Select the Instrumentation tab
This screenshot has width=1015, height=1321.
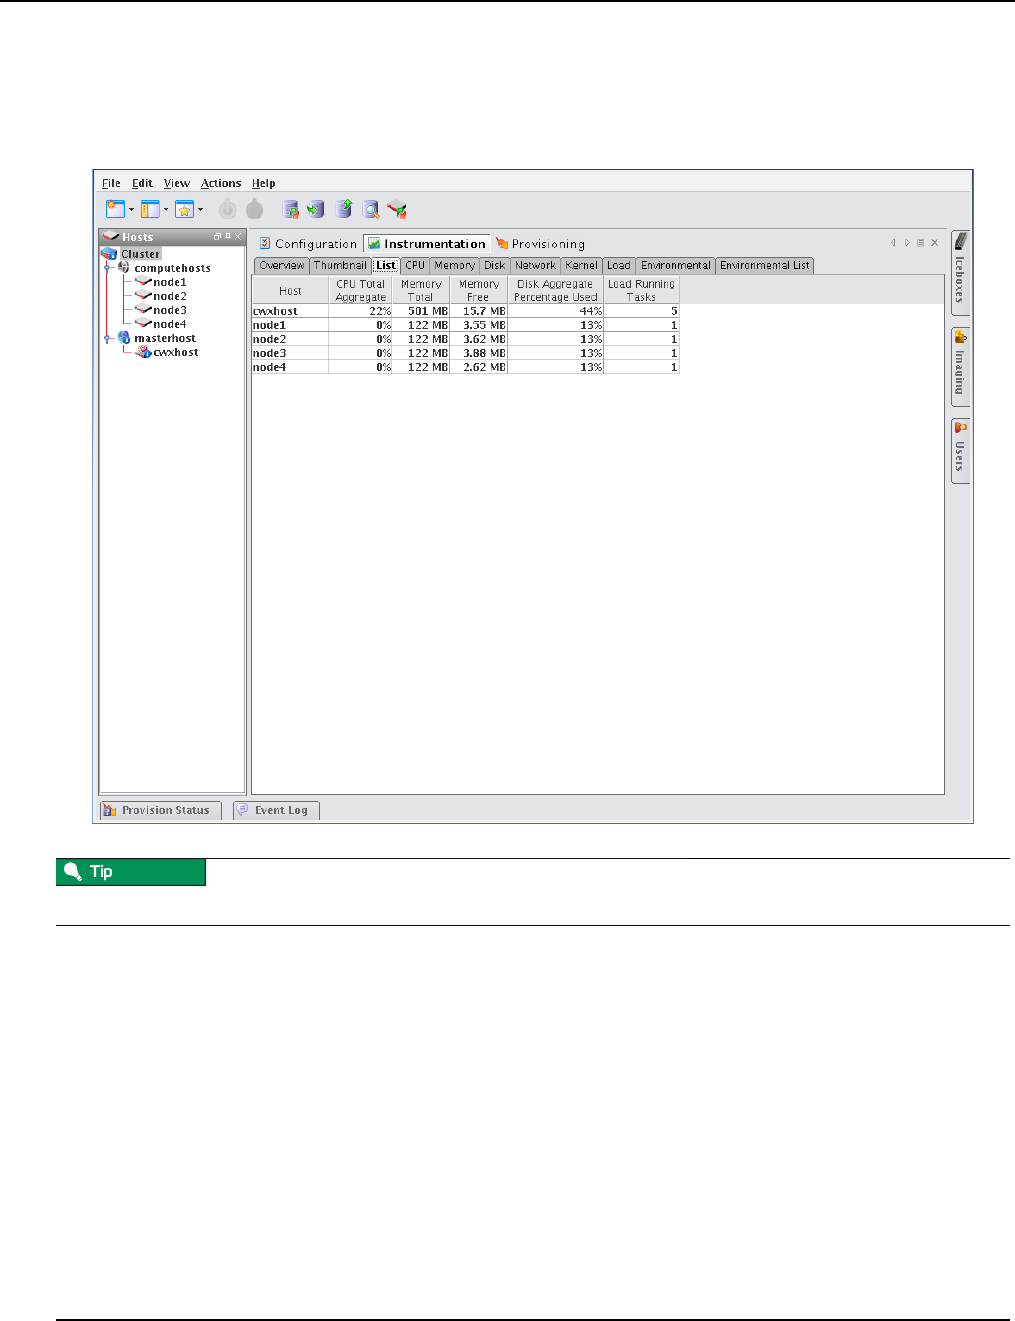pos(427,243)
